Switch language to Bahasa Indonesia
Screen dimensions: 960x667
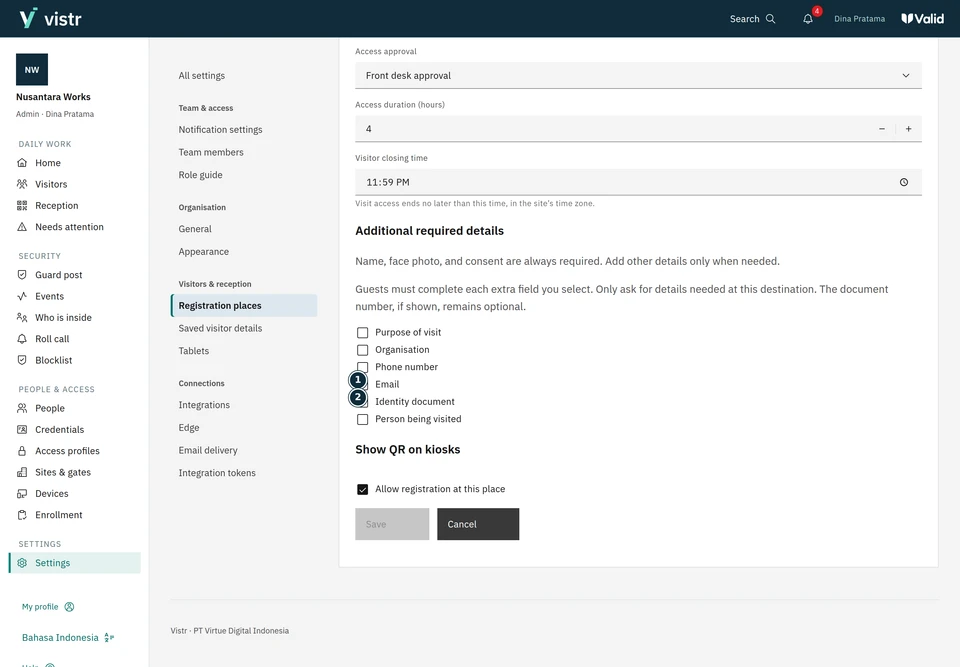[60, 638]
